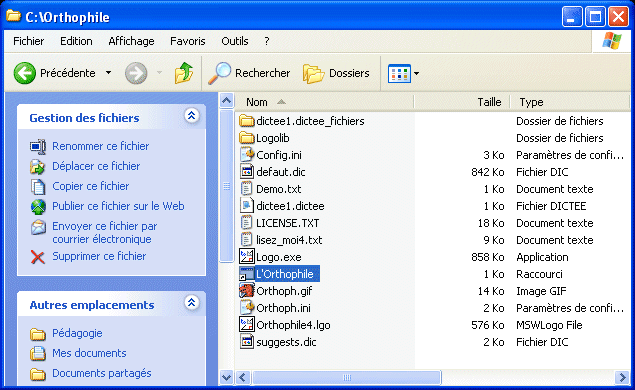Click the 842 Ko size cell

[488, 172]
